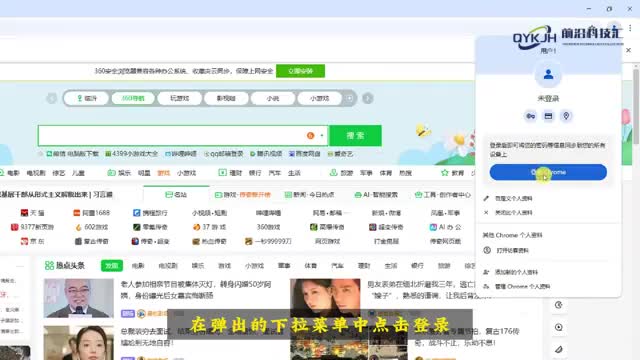Screen dimensions: 640x360
Task: Click the page vertical scrollbar
Action: [x=636, y=107]
